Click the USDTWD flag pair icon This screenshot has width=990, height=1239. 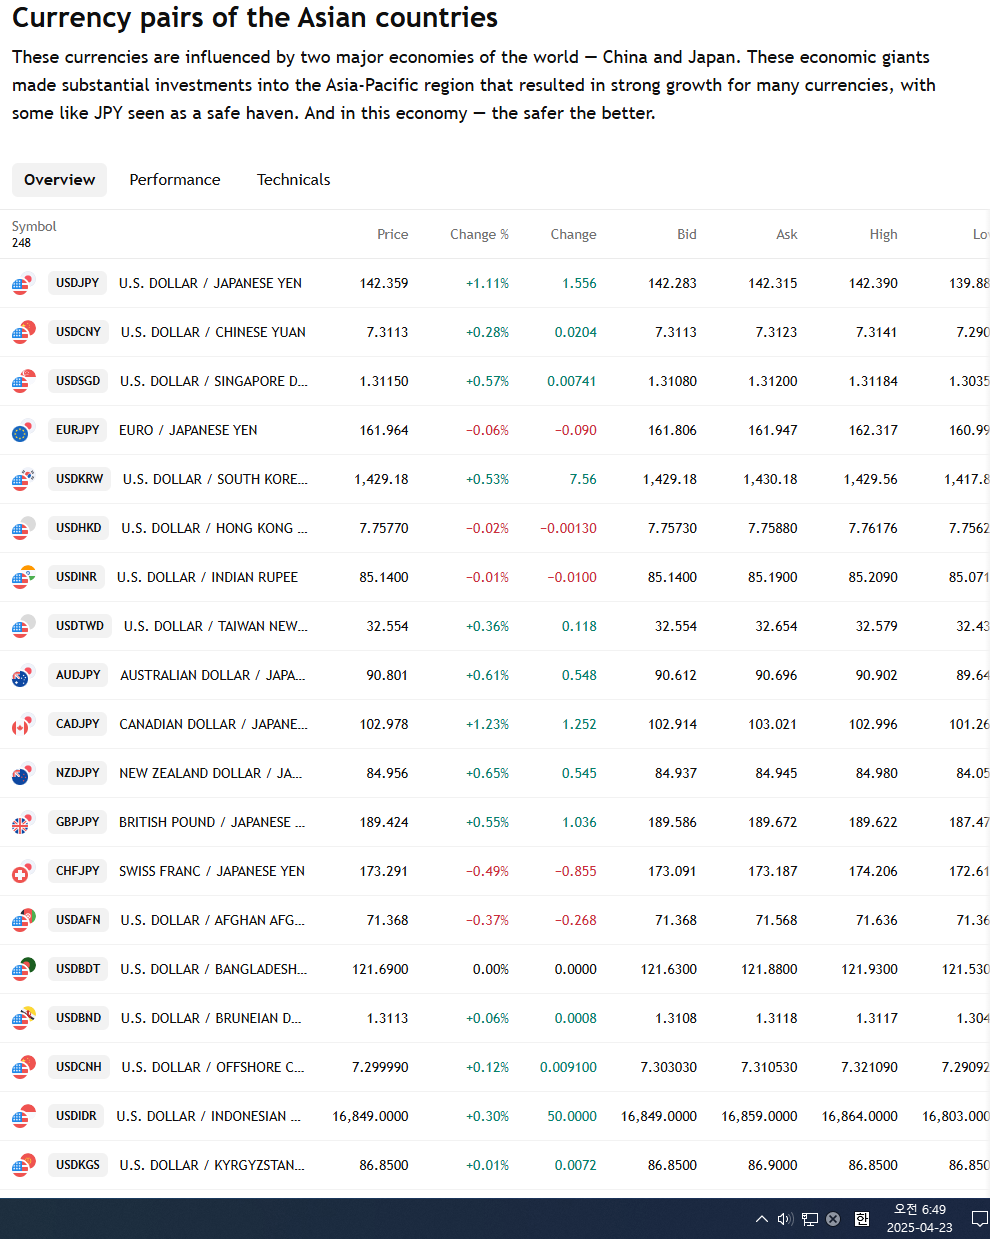click(23, 627)
